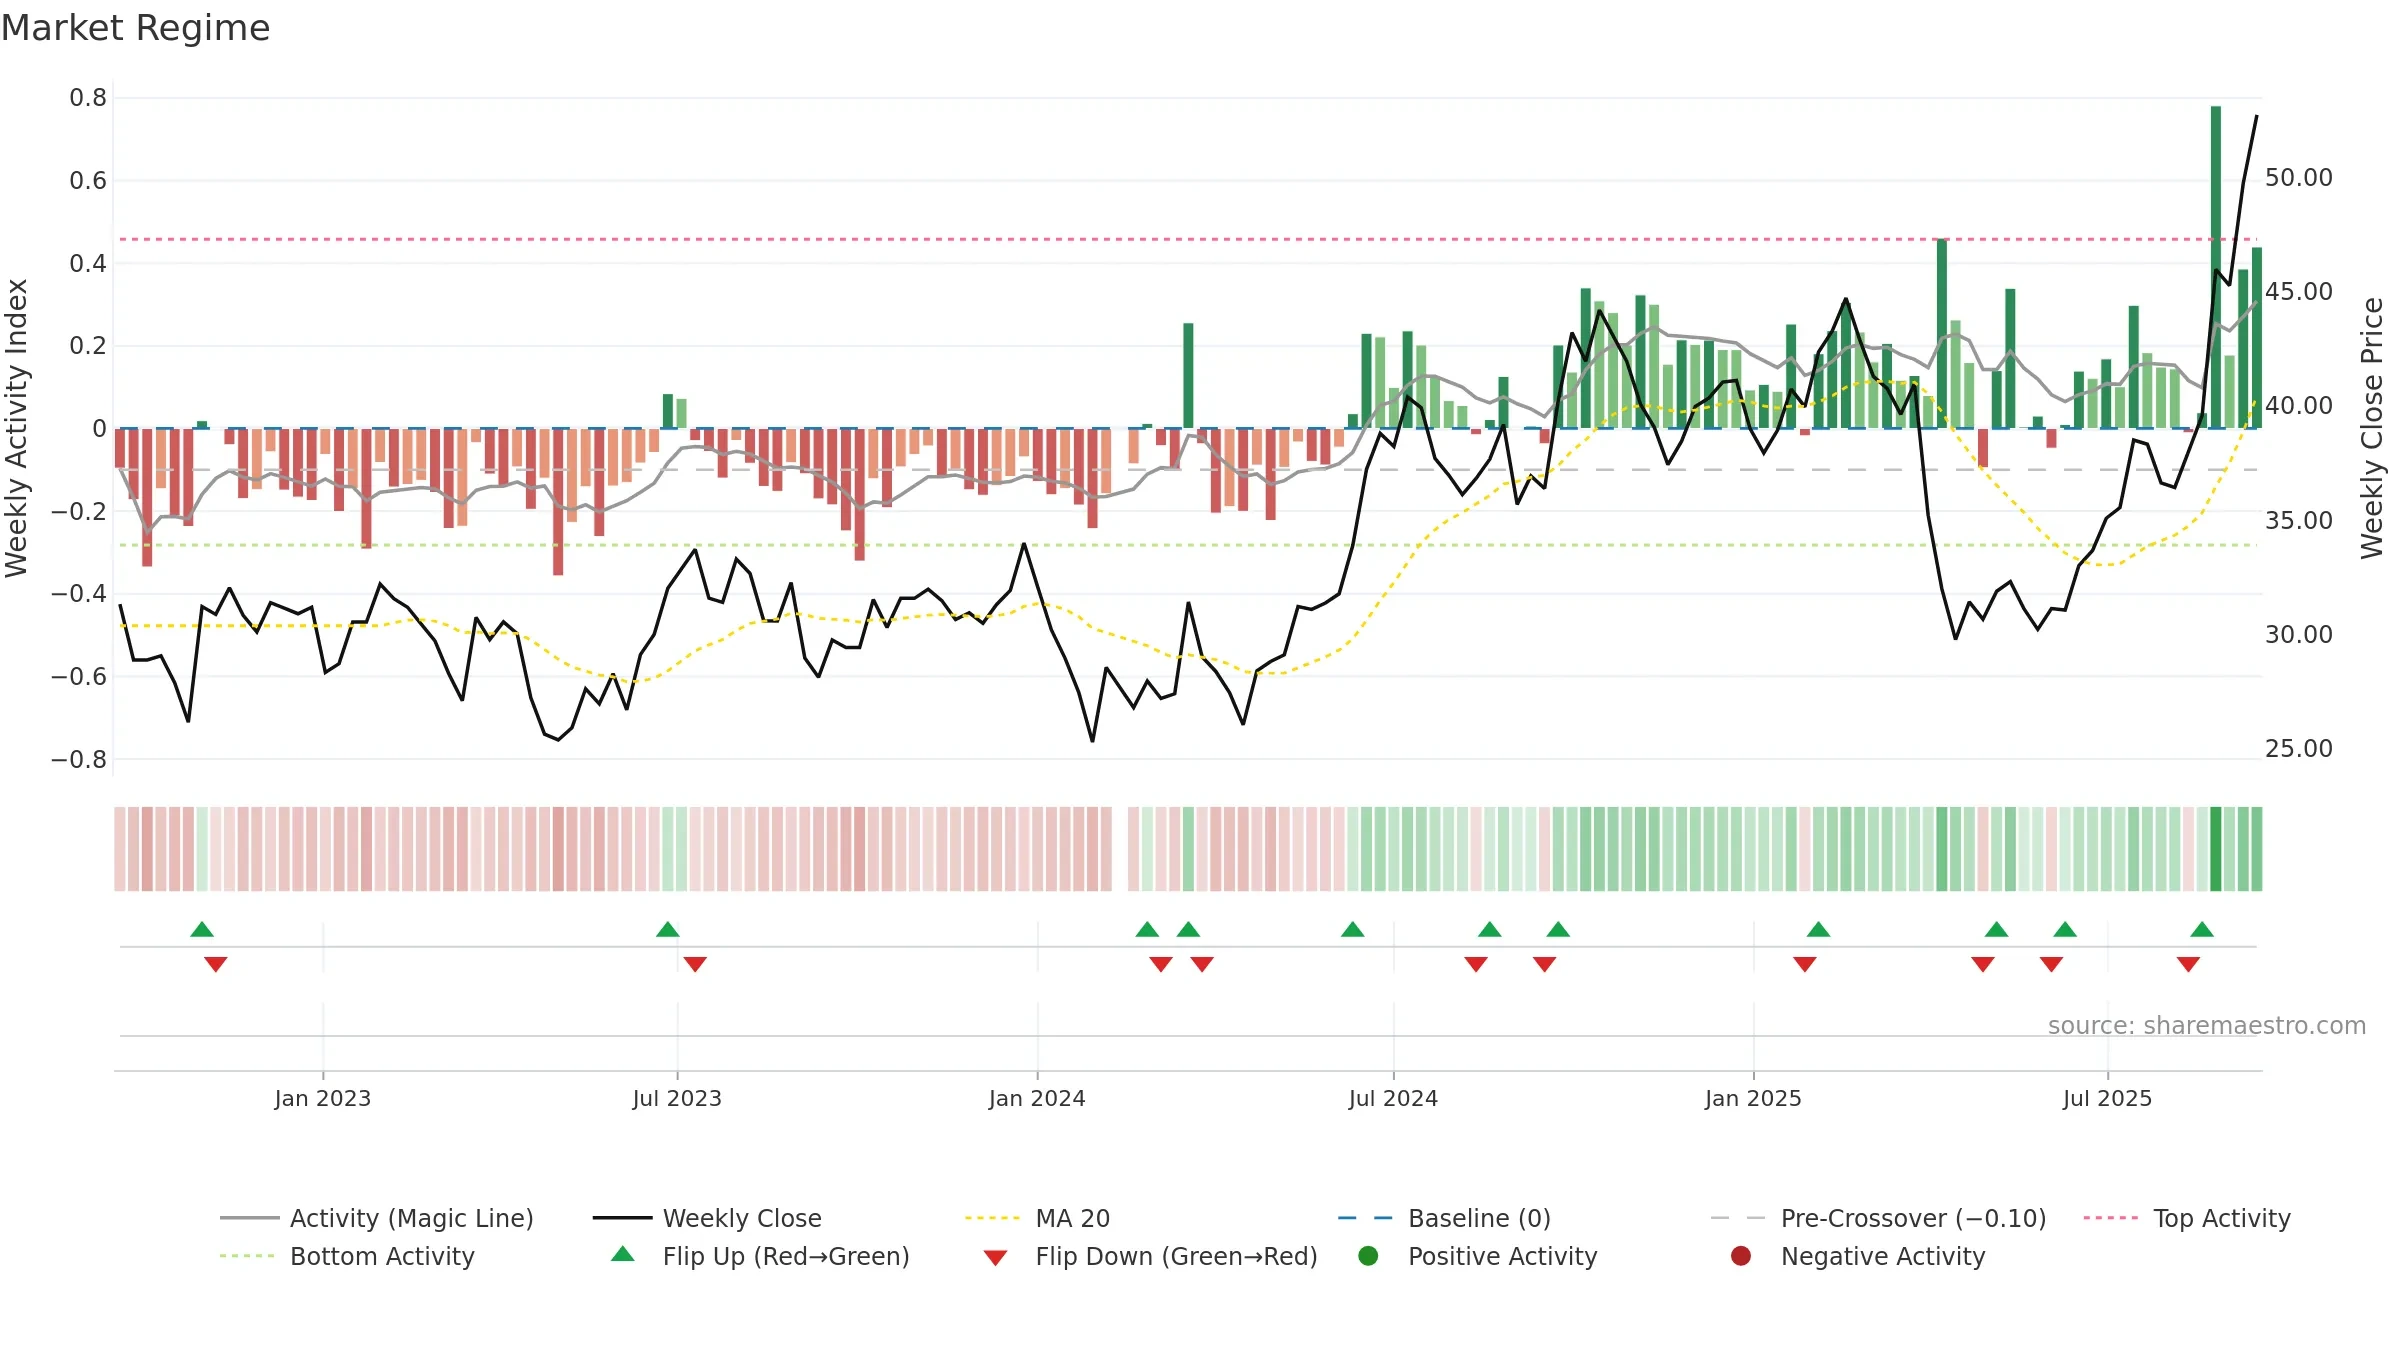Click the 30.00 price axis tick label
The image size is (2400, 1350).
click(2298, 635)
